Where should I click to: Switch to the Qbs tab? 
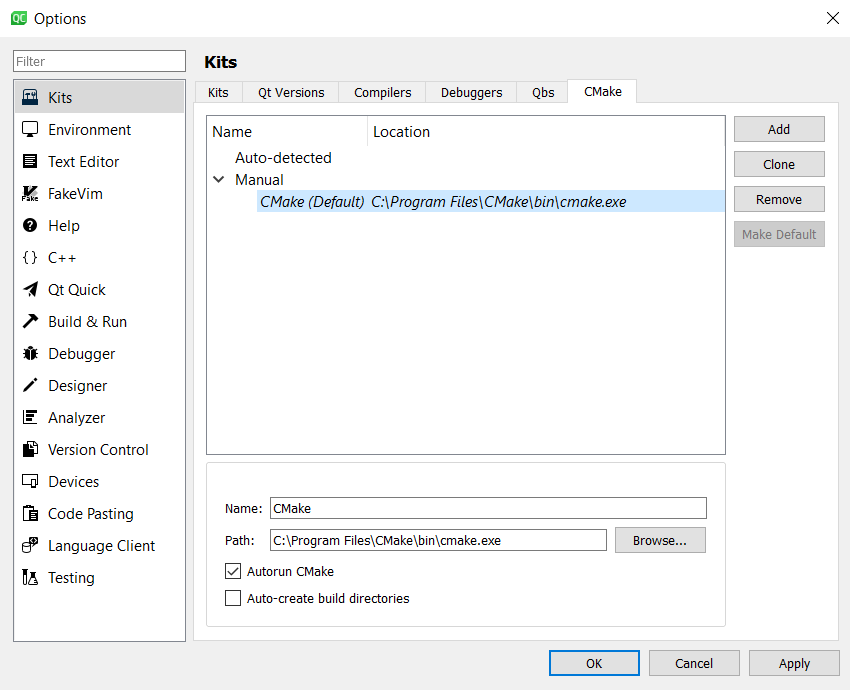[543, 93]
